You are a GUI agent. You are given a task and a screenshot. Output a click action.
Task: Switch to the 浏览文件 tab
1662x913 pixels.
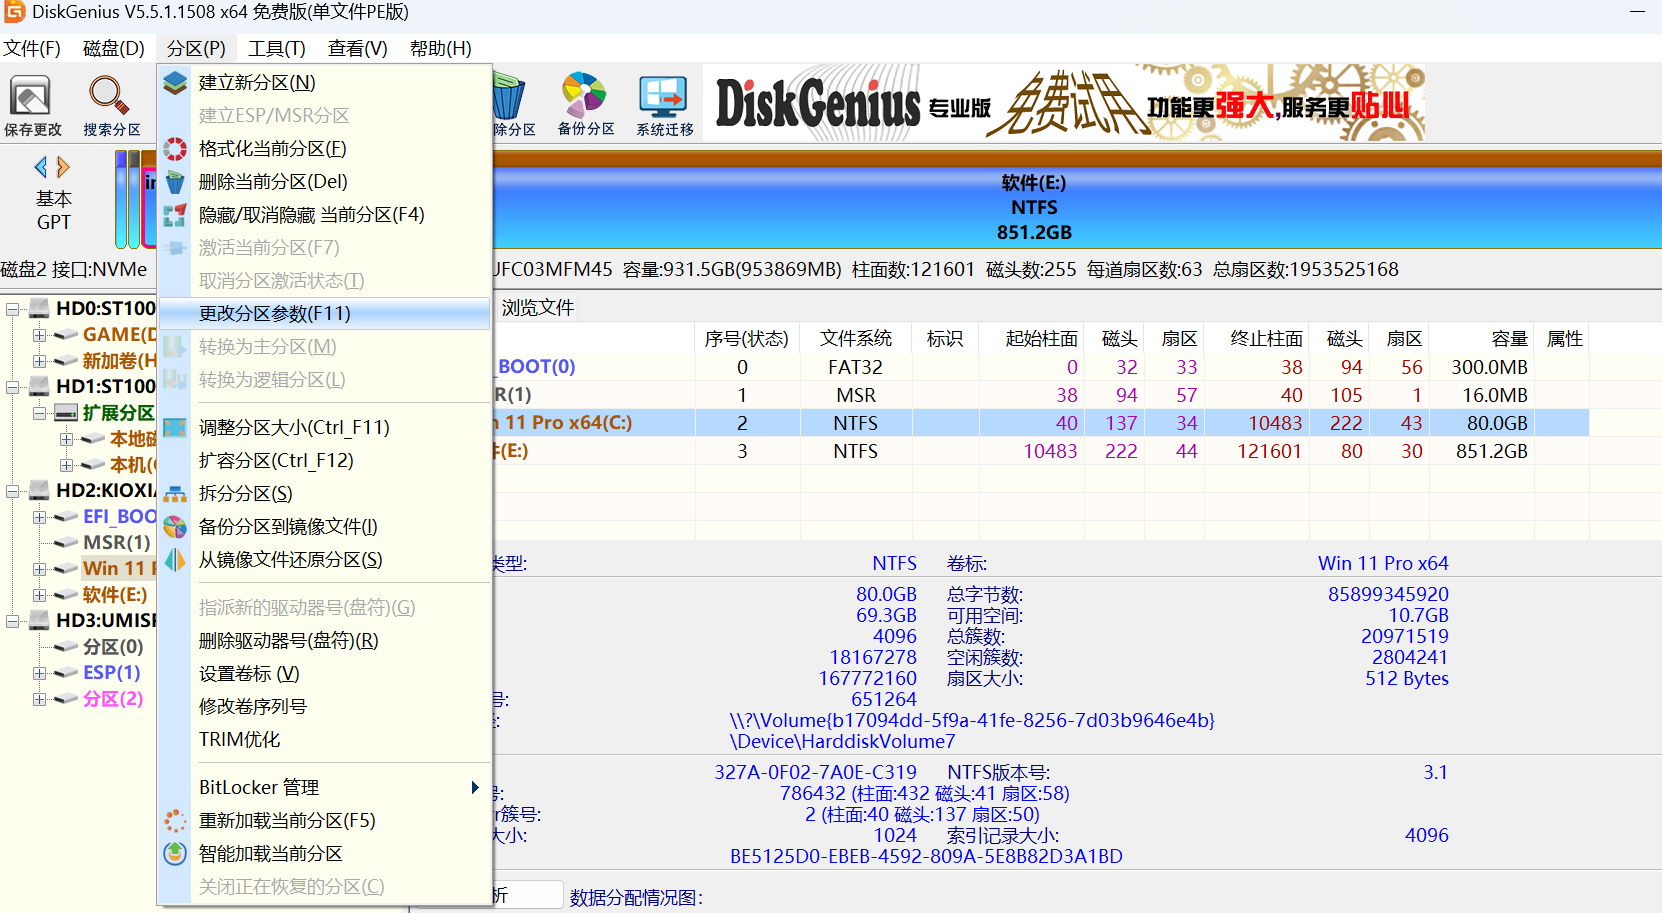click(x=537, y=307)
